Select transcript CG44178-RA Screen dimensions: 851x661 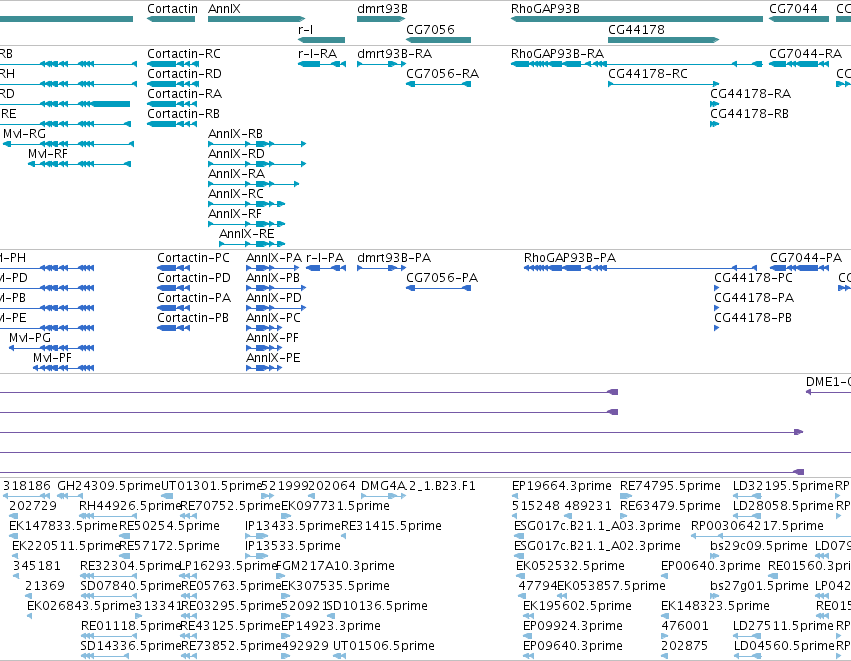pyautogui.click(x=750, y=94)
